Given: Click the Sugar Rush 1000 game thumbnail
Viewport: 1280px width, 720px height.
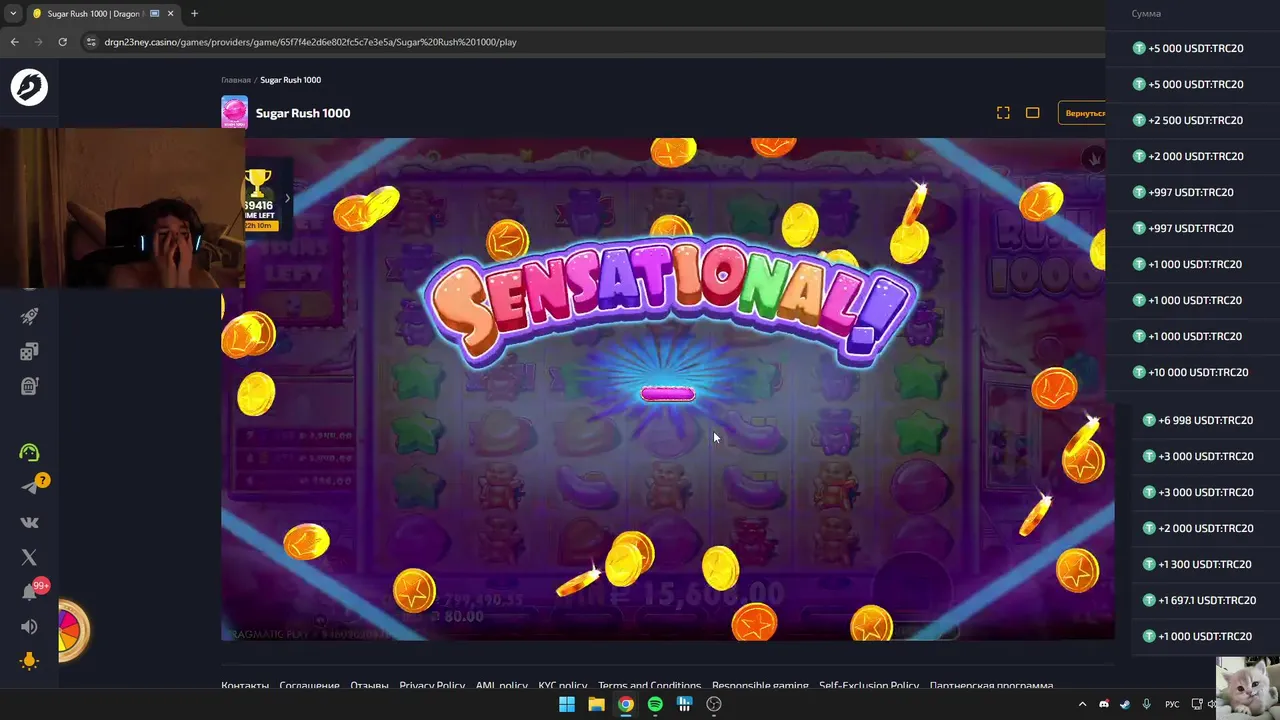Looking at the screenshot, I should coord(234,113).
